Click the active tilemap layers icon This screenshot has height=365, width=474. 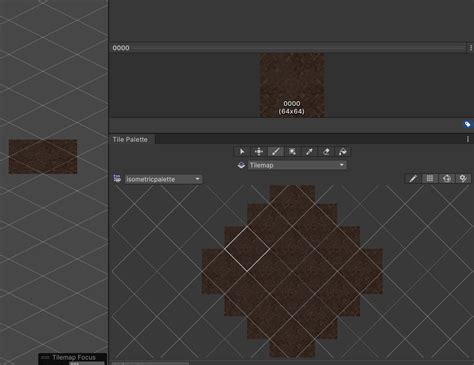pos(241,165)
